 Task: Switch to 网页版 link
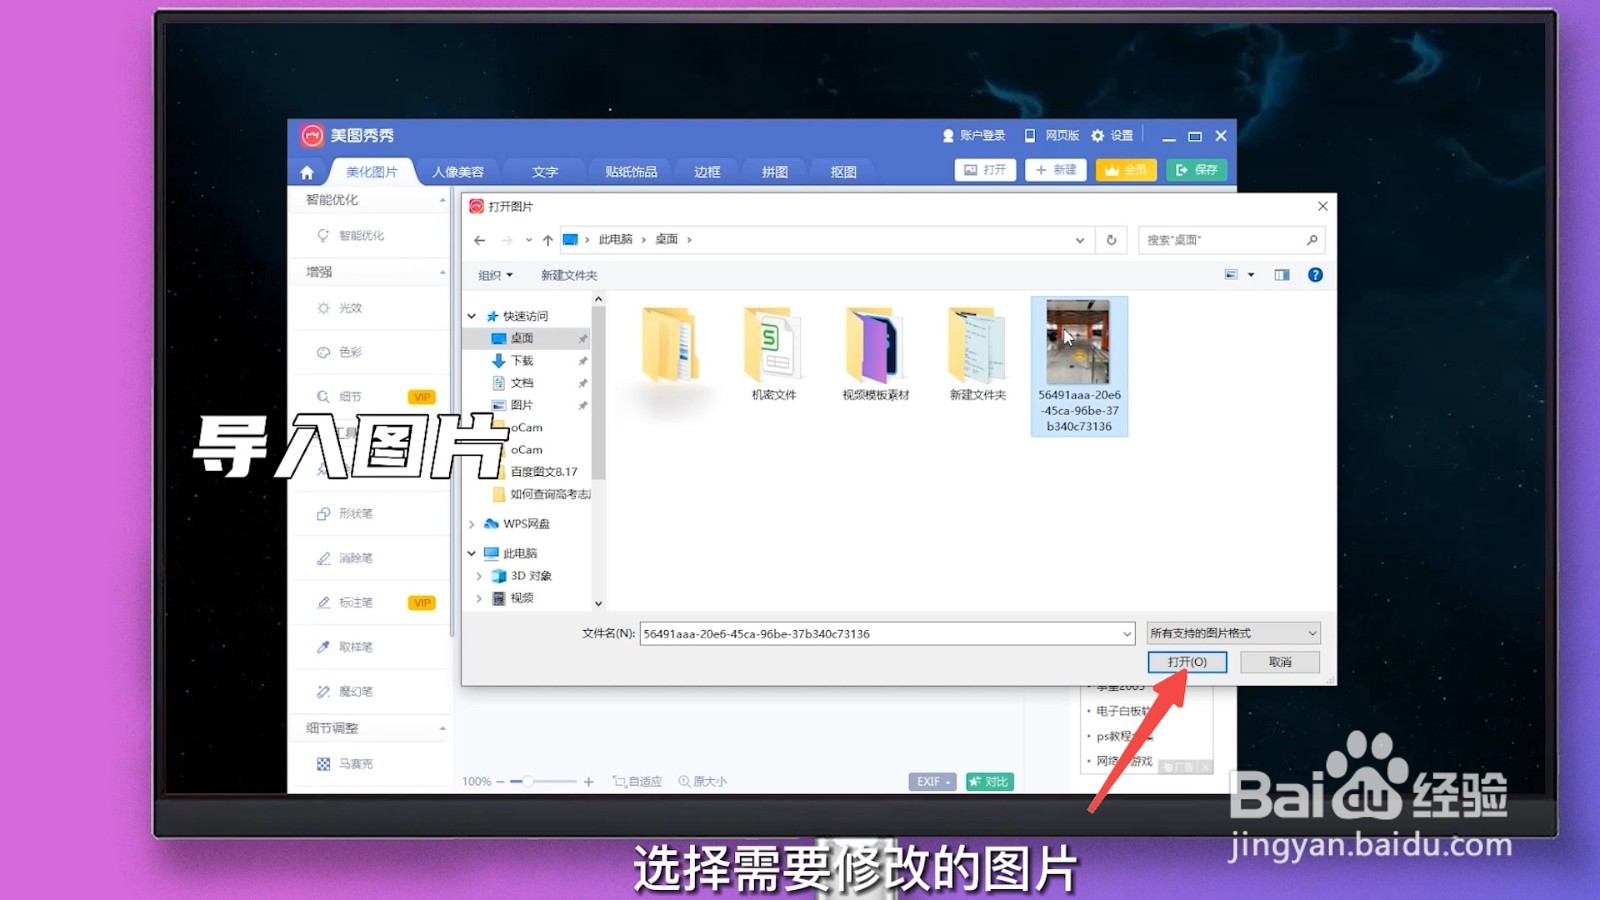click(x=1052, y=135)
